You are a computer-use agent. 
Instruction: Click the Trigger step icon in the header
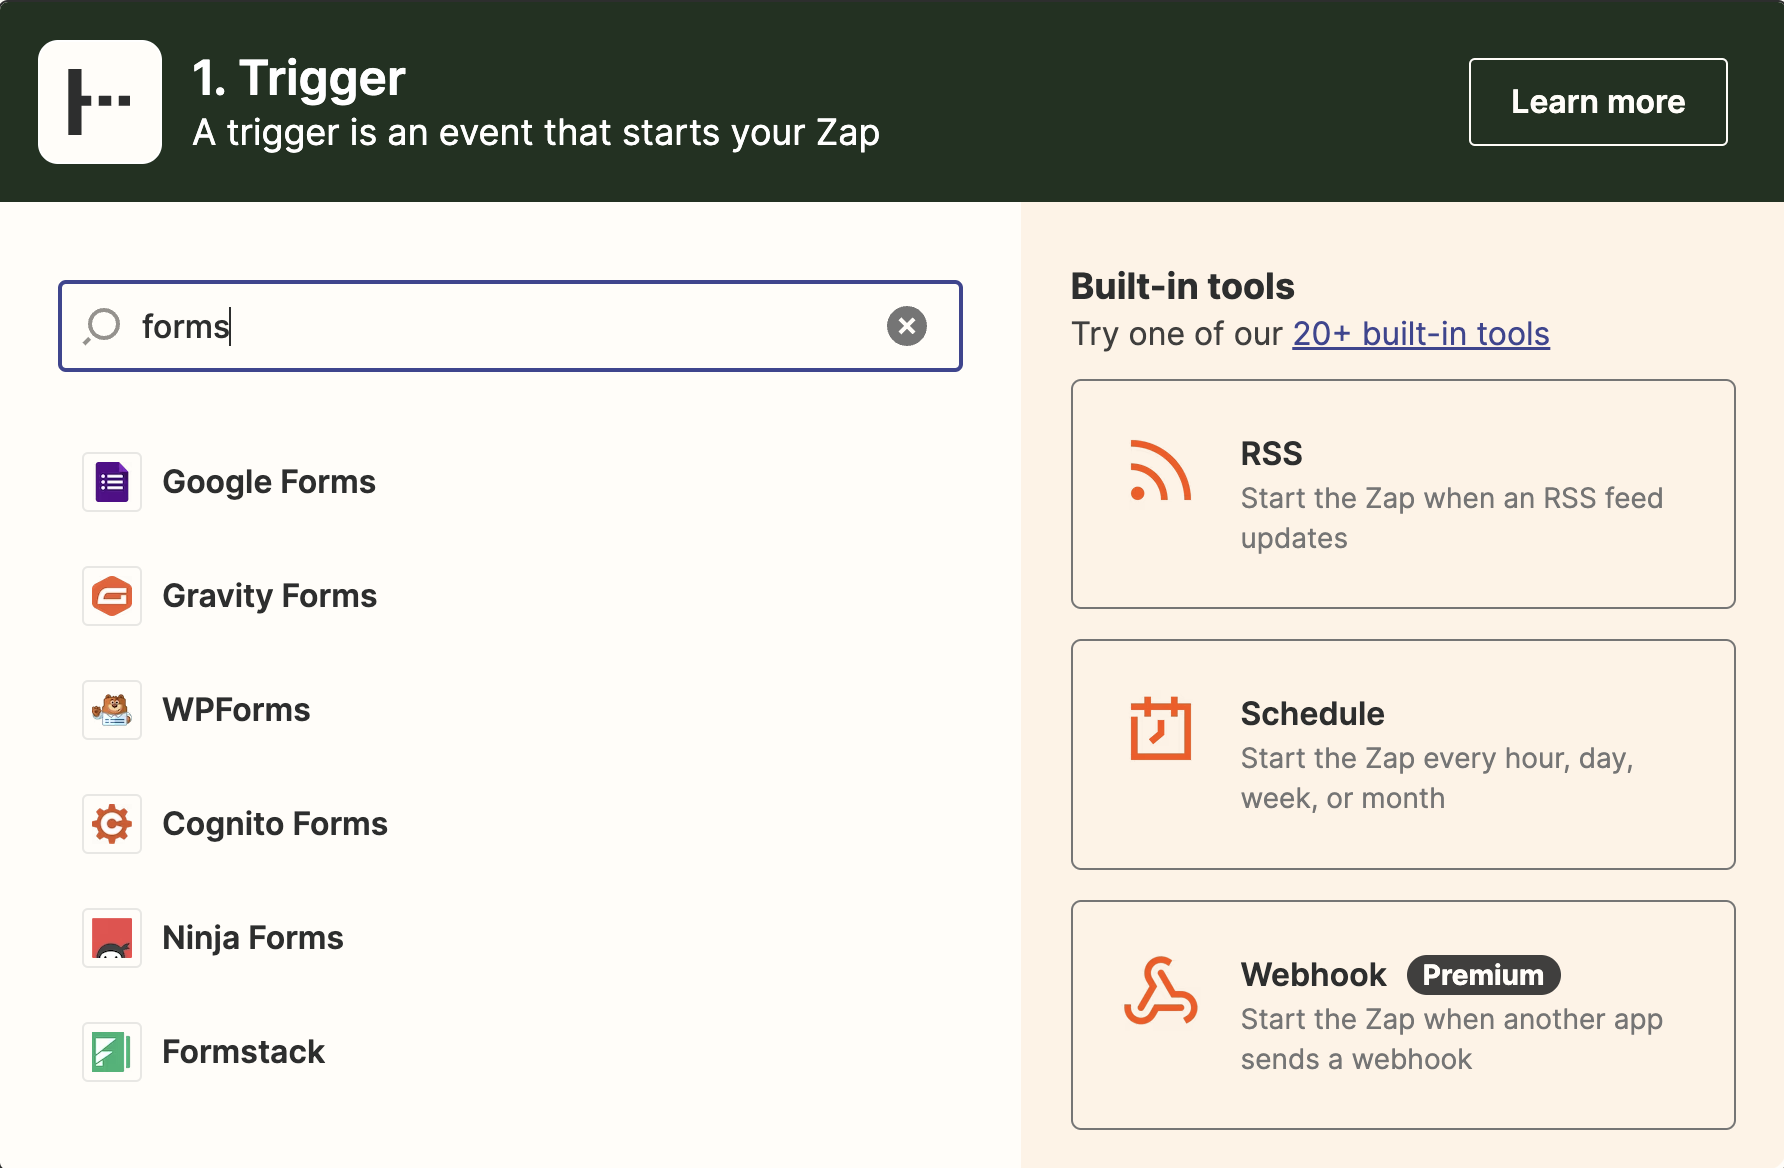point(100,101)
